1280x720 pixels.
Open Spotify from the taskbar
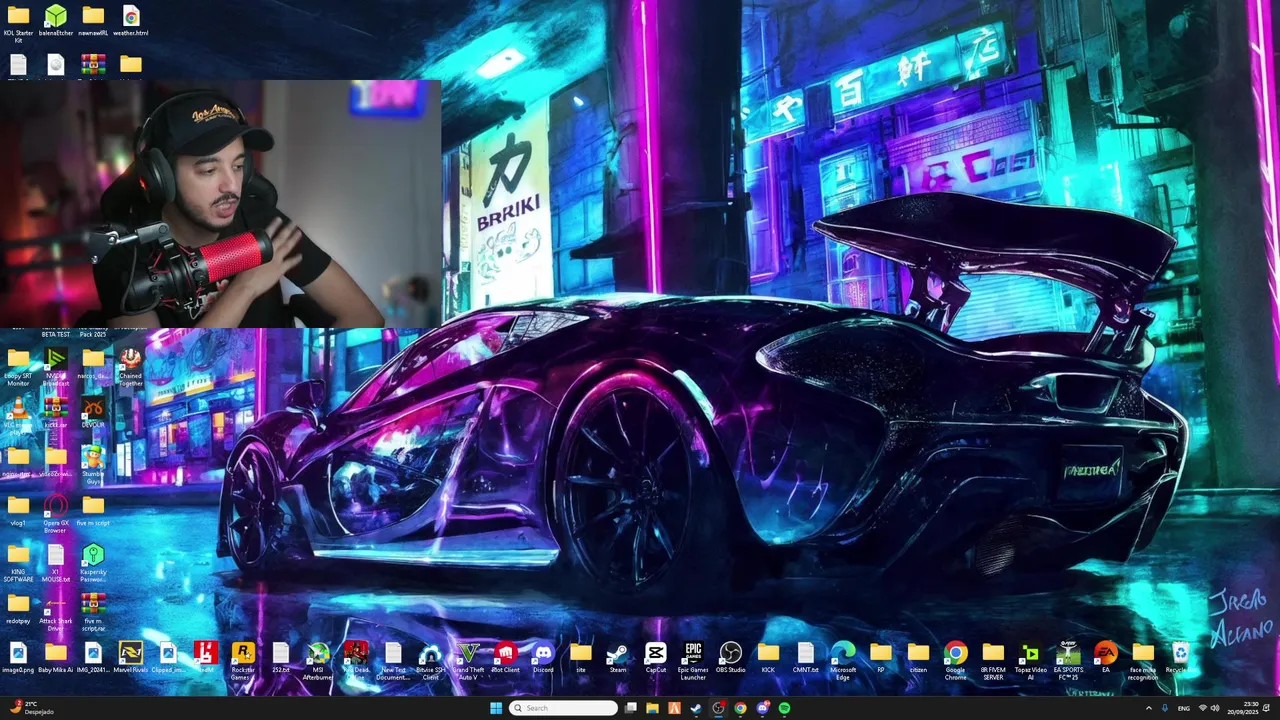pos(784,708)
